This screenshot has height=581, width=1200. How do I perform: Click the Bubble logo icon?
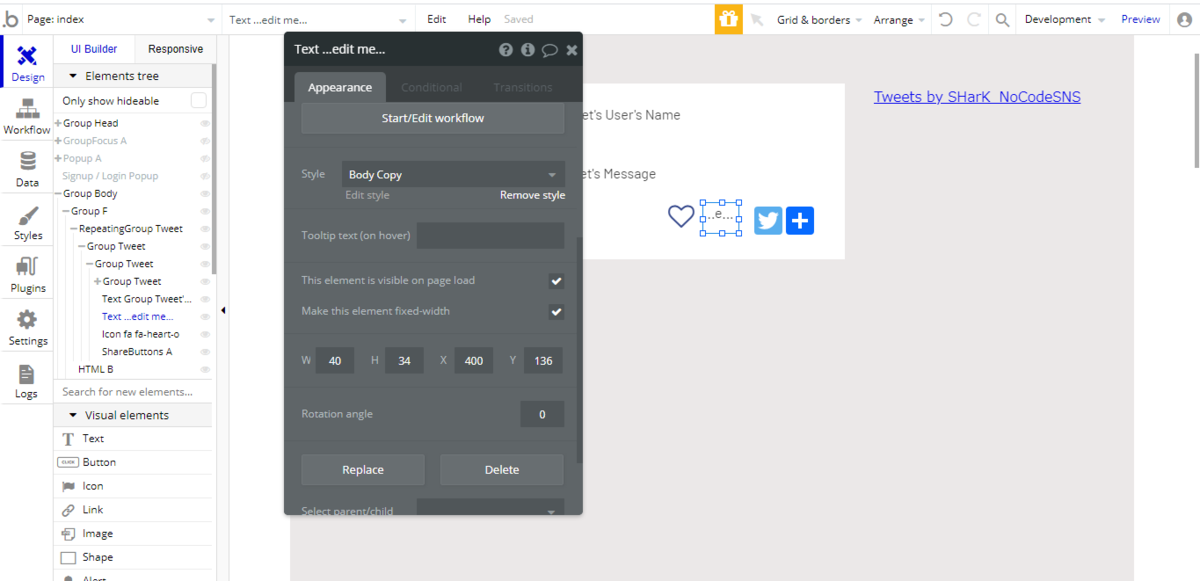pyautogui.click(x=11, y=19)
